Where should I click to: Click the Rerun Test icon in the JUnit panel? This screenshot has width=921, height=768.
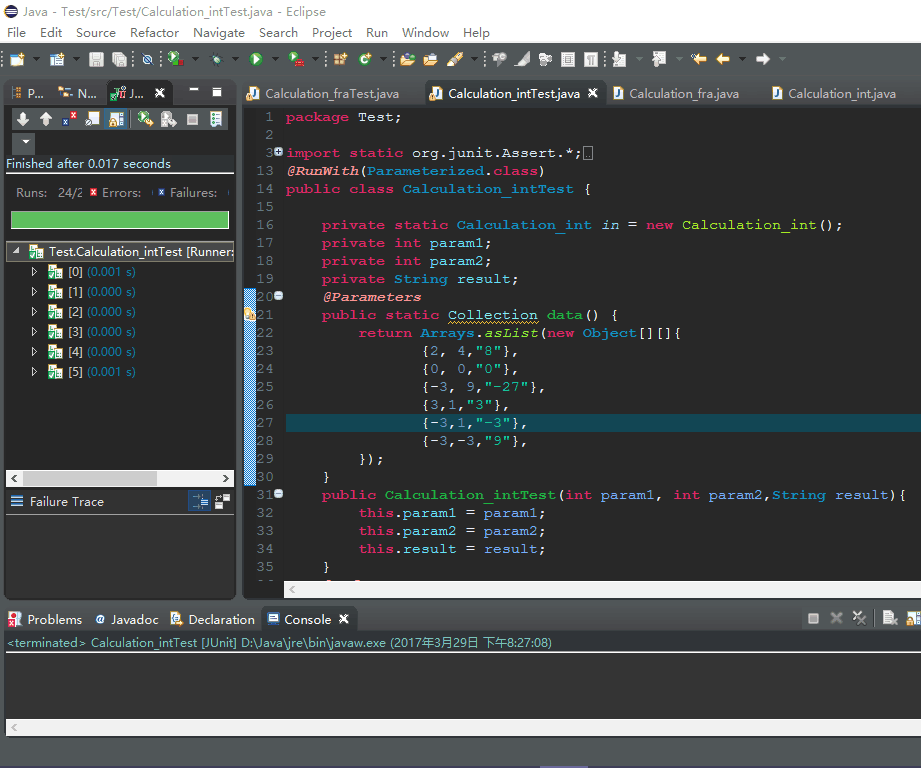coord(145,119)
